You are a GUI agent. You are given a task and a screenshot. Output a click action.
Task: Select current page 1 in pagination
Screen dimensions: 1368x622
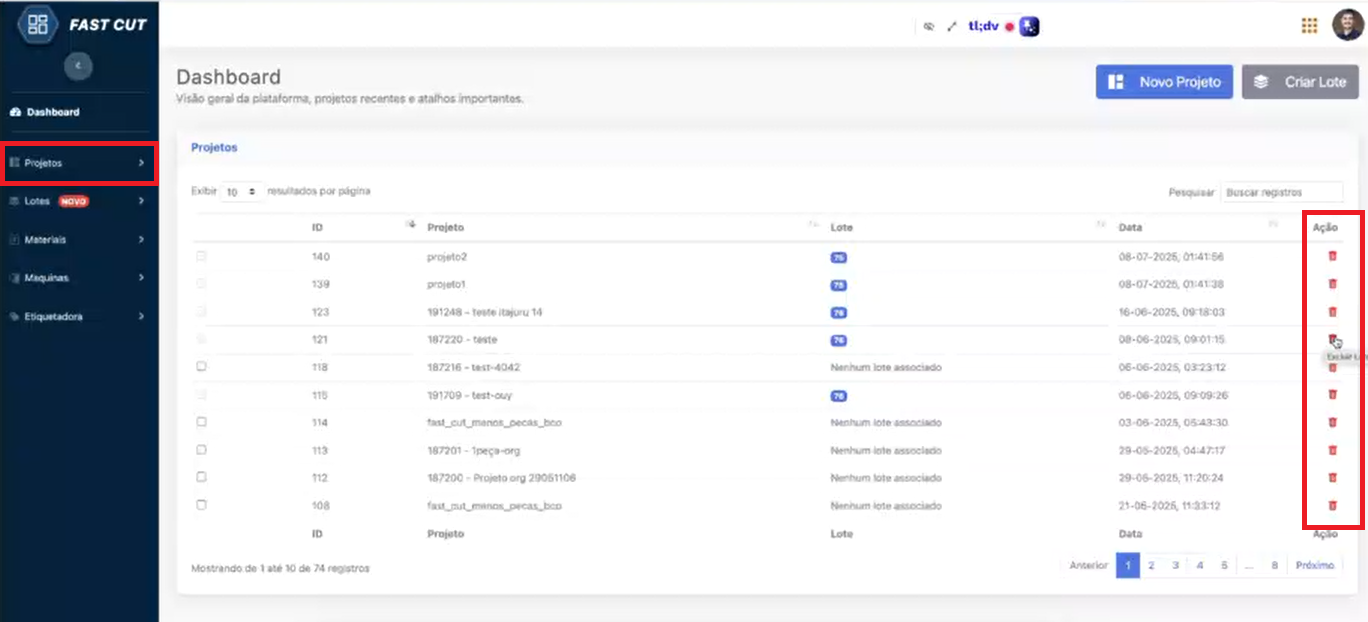pos(1128,565)
